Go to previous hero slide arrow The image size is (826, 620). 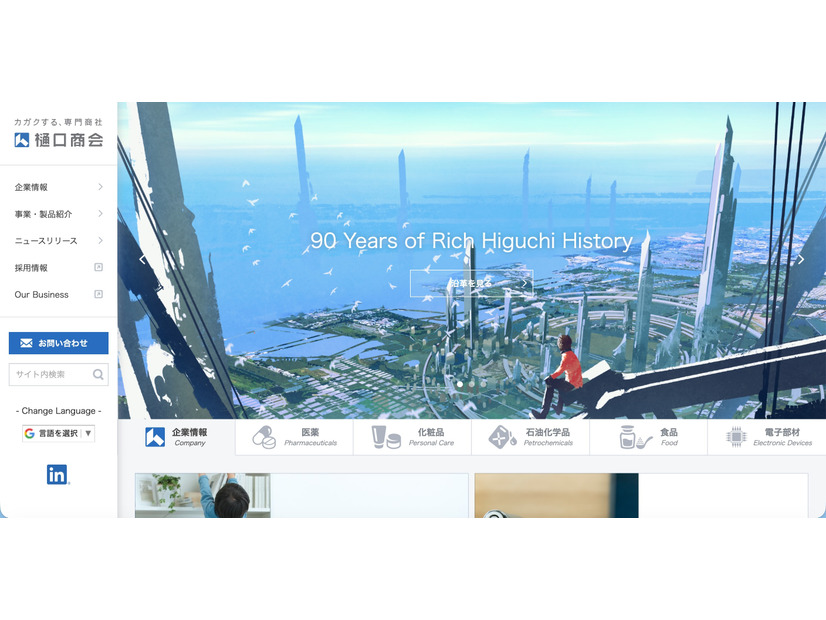[142, 259]
